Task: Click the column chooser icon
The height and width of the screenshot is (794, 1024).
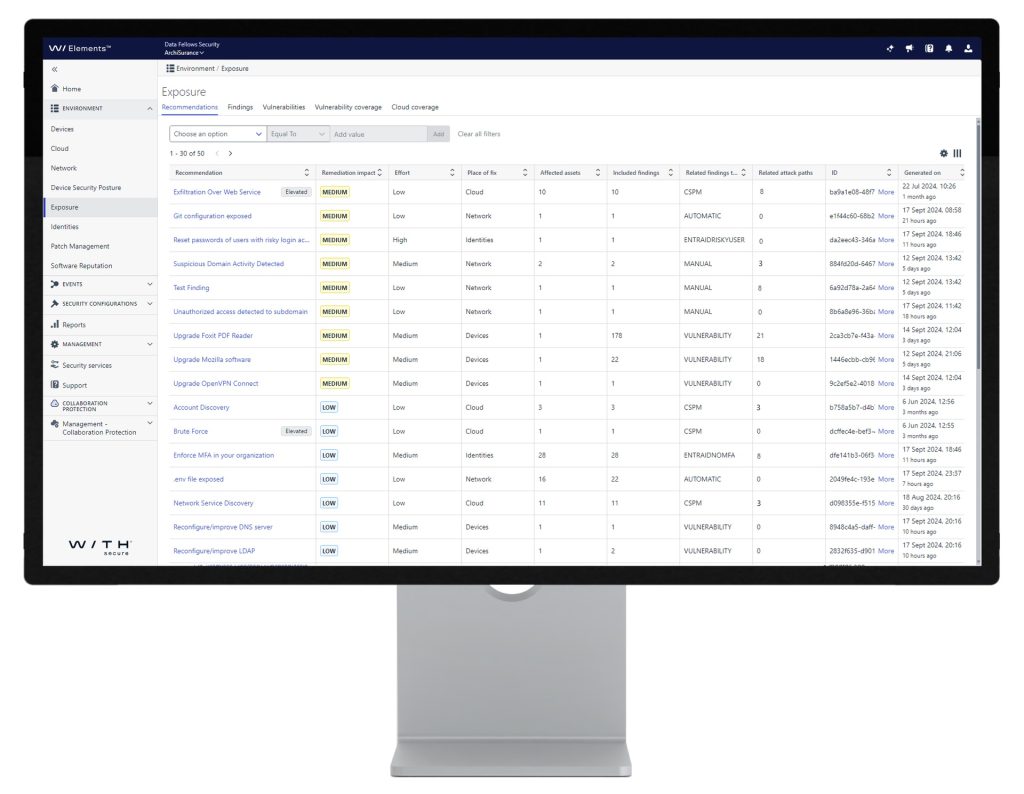Action: coord(957,153)
